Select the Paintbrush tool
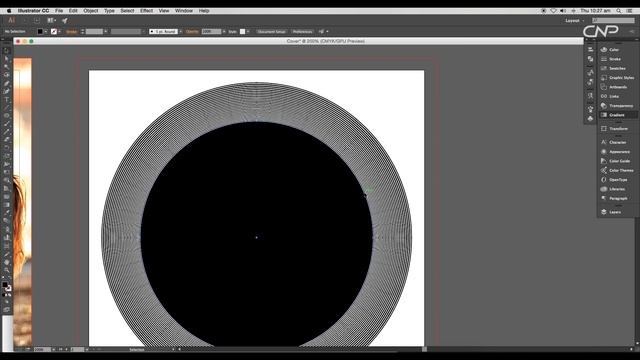The width and height of the screenshot is (640, 360). 6,124
